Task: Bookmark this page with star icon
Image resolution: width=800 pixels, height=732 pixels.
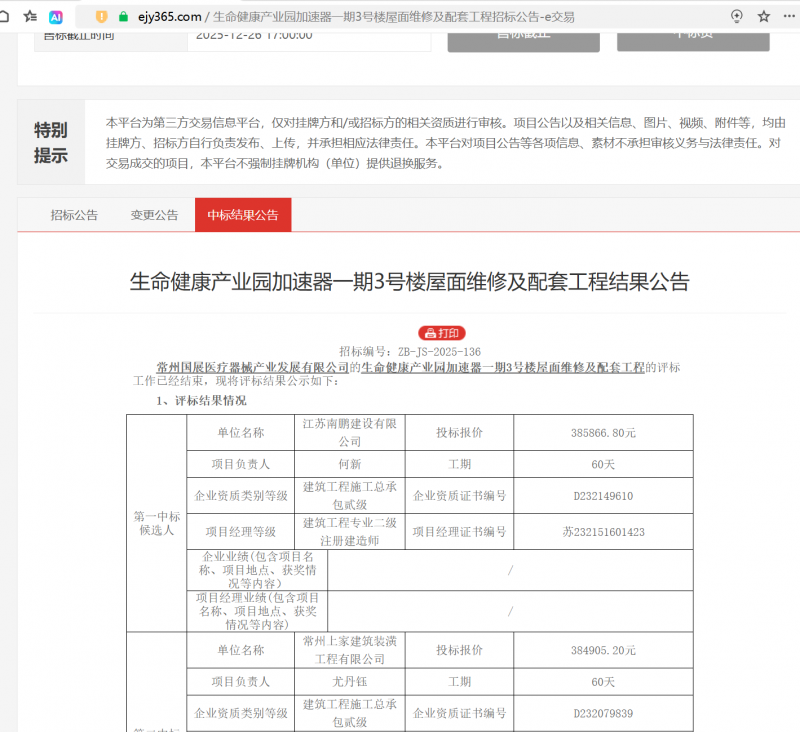Action: coord(764,17)
